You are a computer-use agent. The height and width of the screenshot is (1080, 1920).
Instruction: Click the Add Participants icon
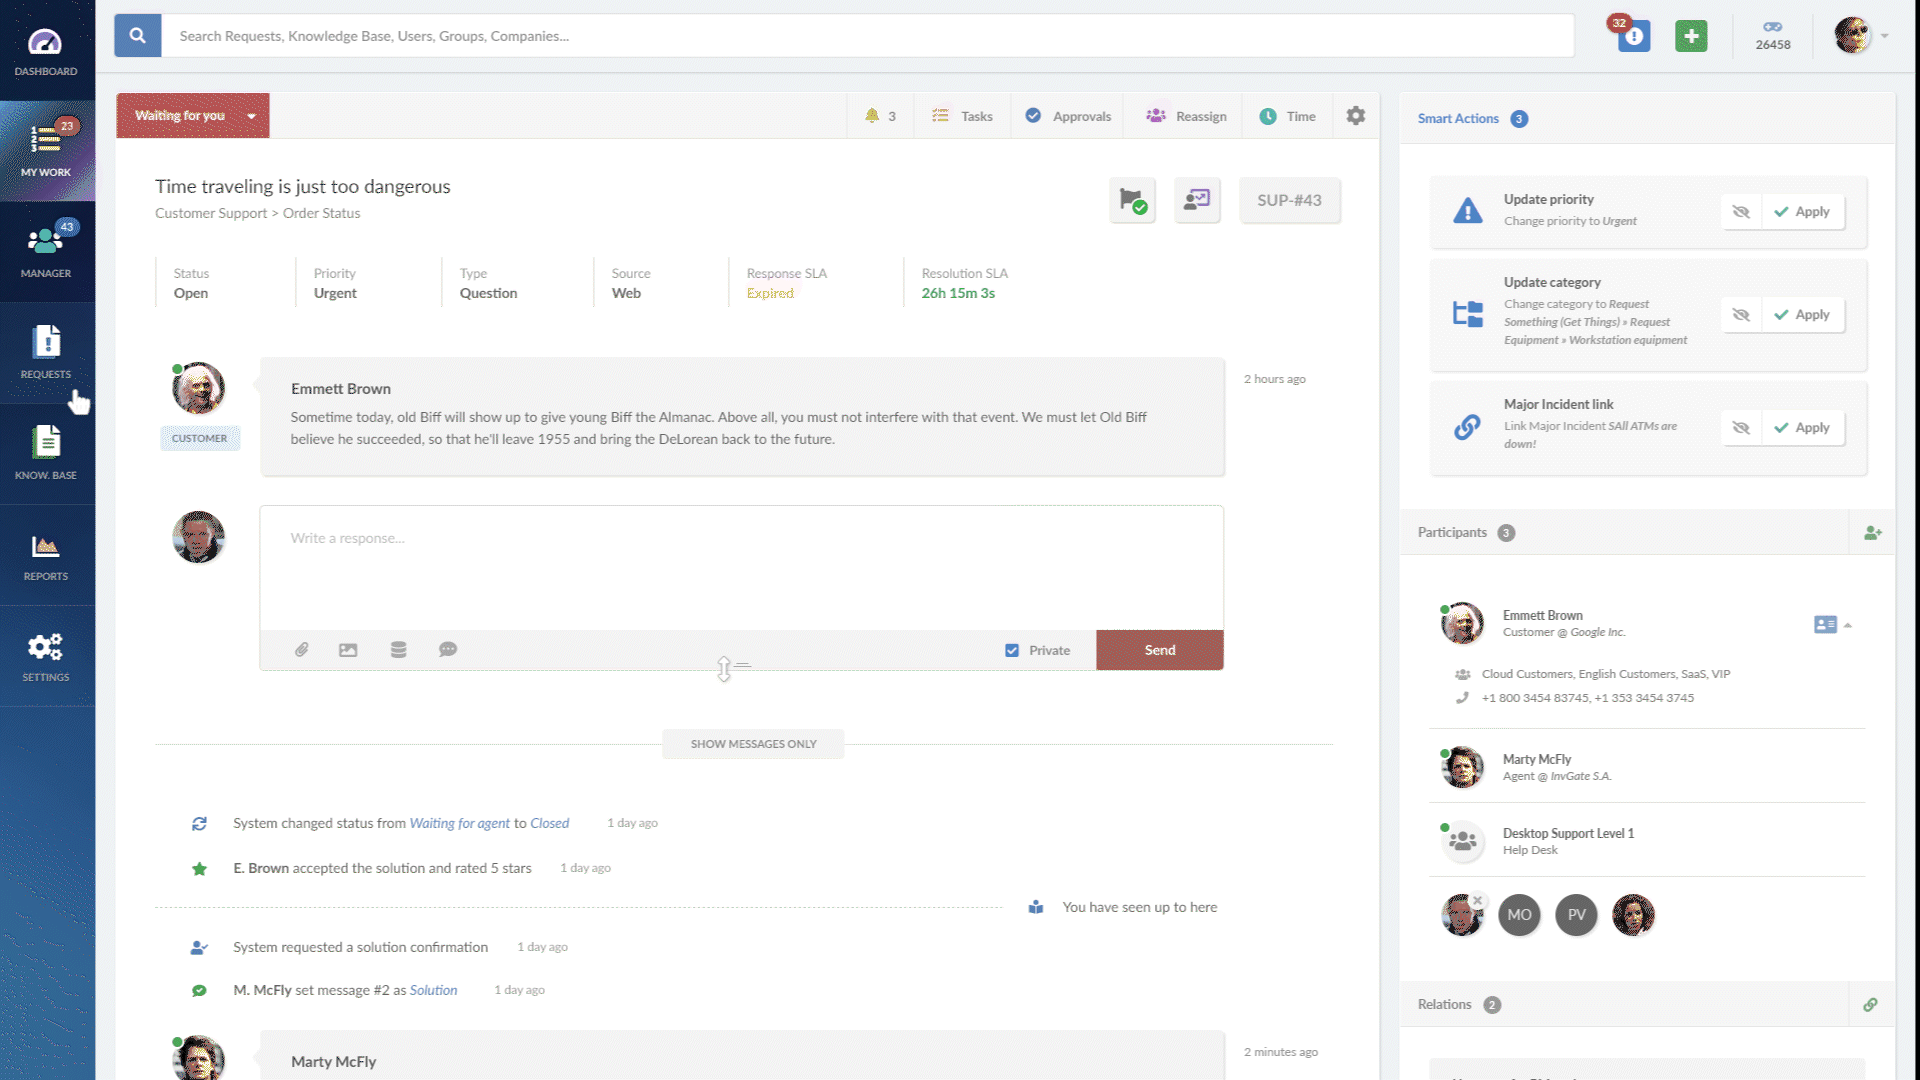[x=1873, y=531]
